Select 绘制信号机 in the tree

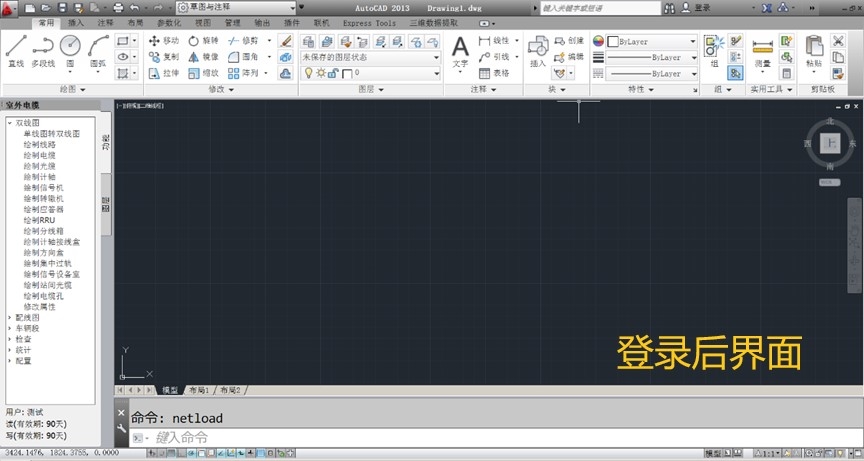coord(44,188)
